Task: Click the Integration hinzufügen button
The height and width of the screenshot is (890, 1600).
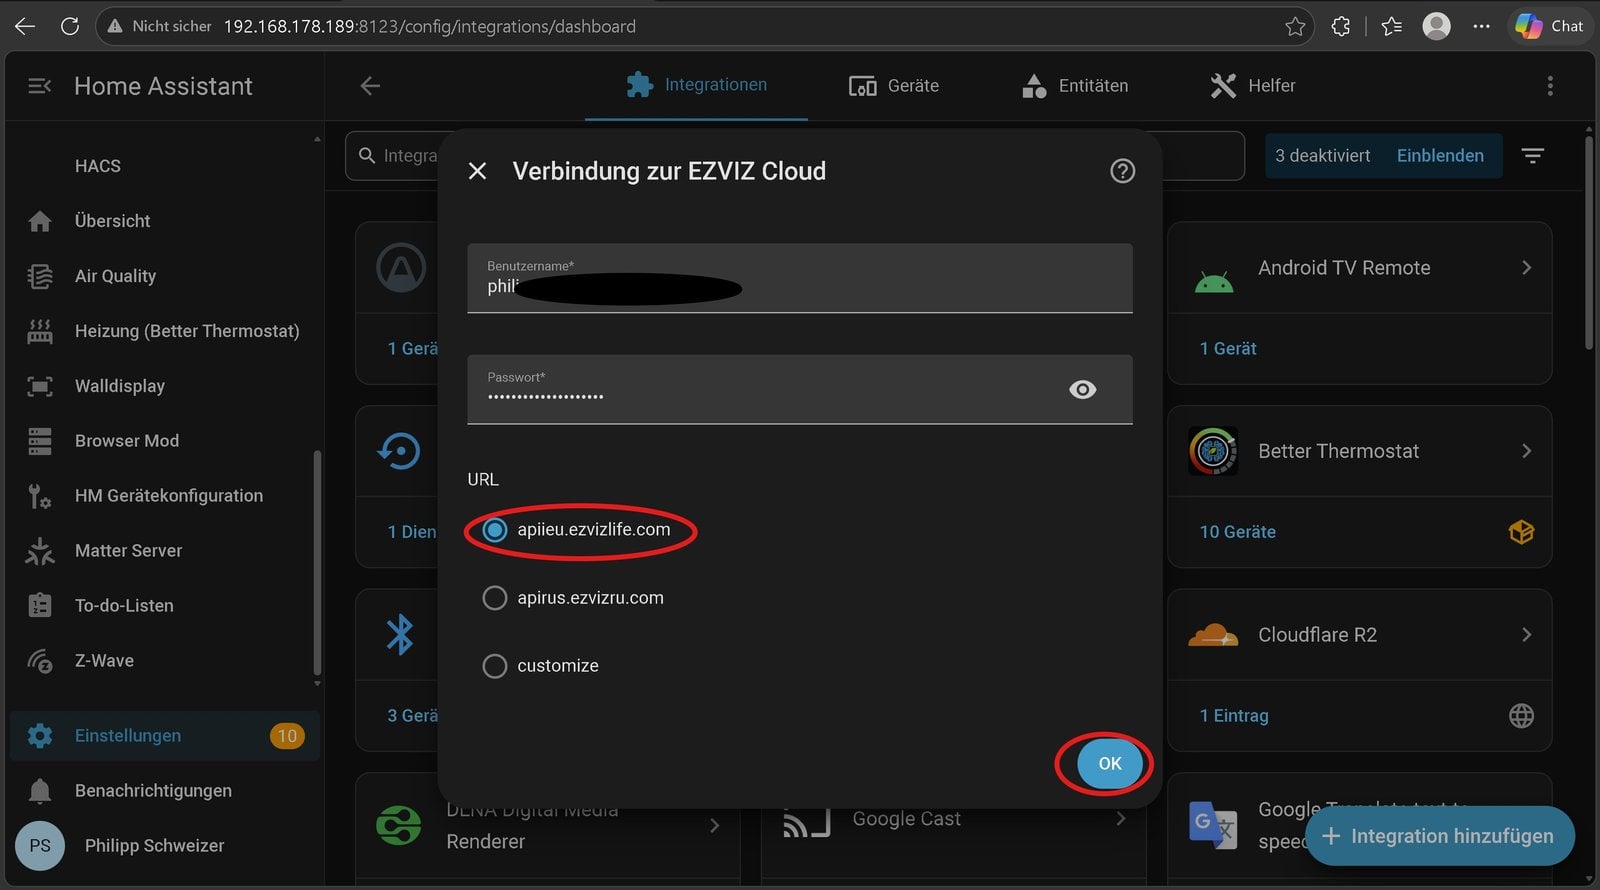Action: pos(1439,836)
